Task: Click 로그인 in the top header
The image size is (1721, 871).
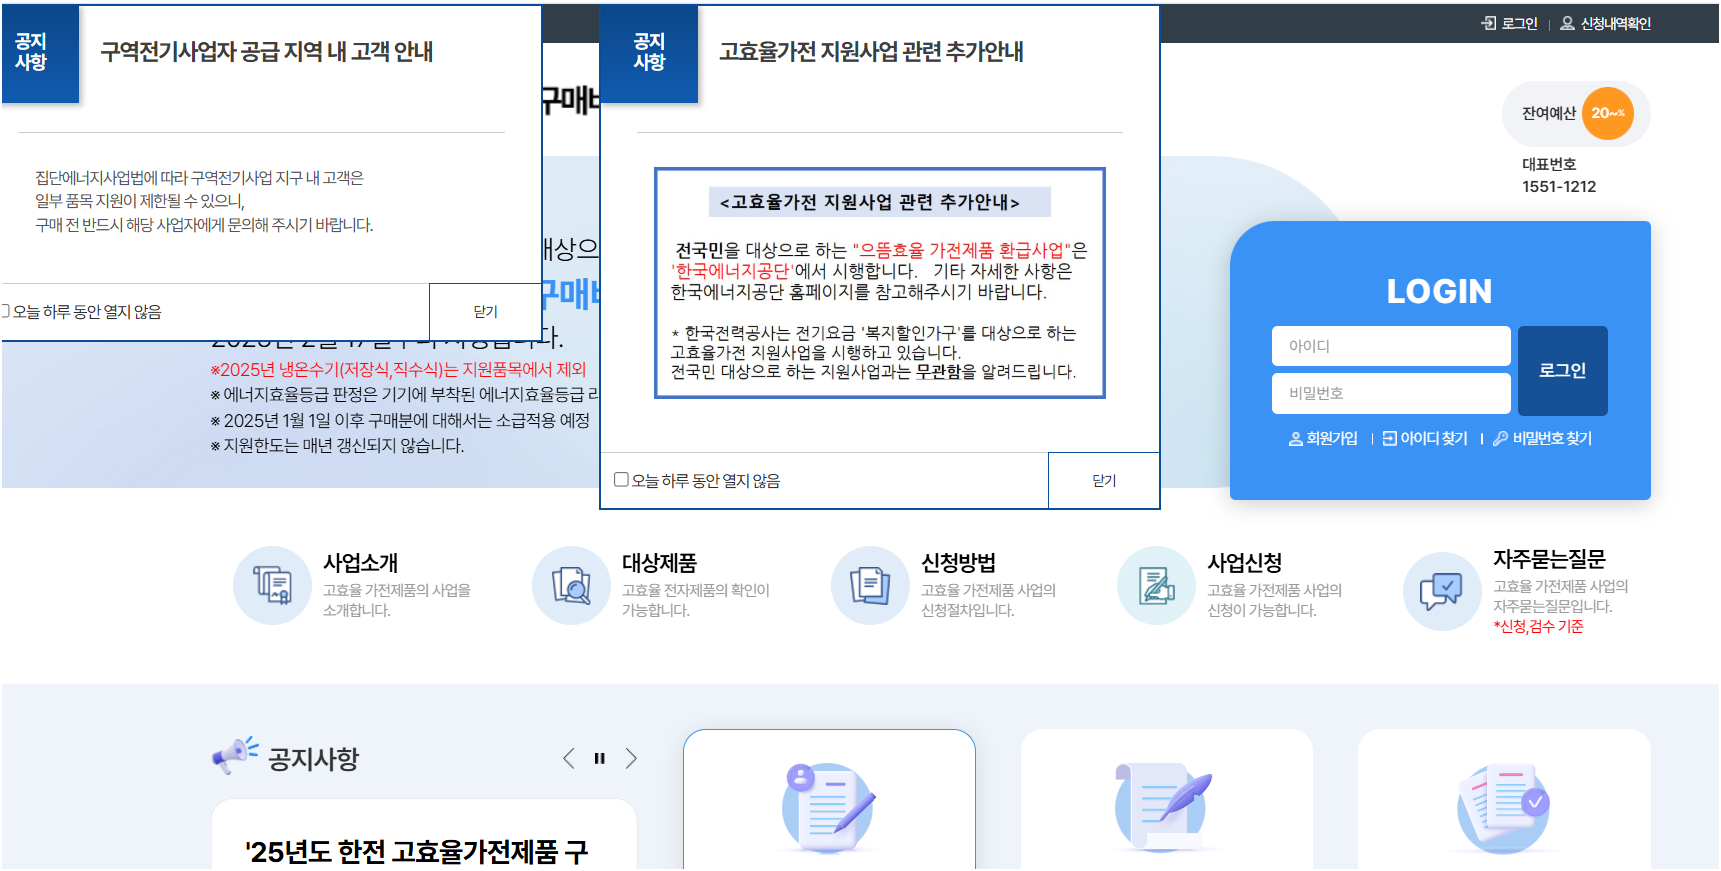Action: coord(1519,23)
